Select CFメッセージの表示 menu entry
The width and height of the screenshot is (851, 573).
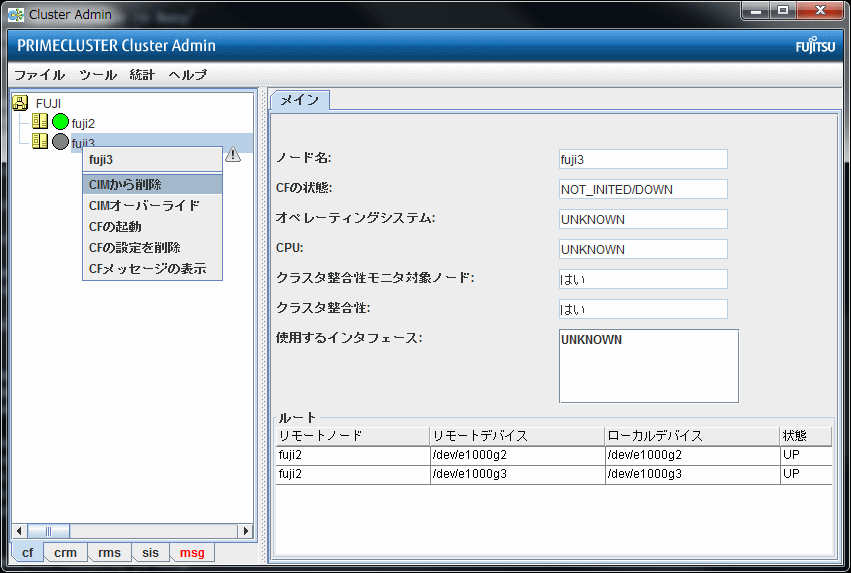pyautogui.click(x=153, y=269)
